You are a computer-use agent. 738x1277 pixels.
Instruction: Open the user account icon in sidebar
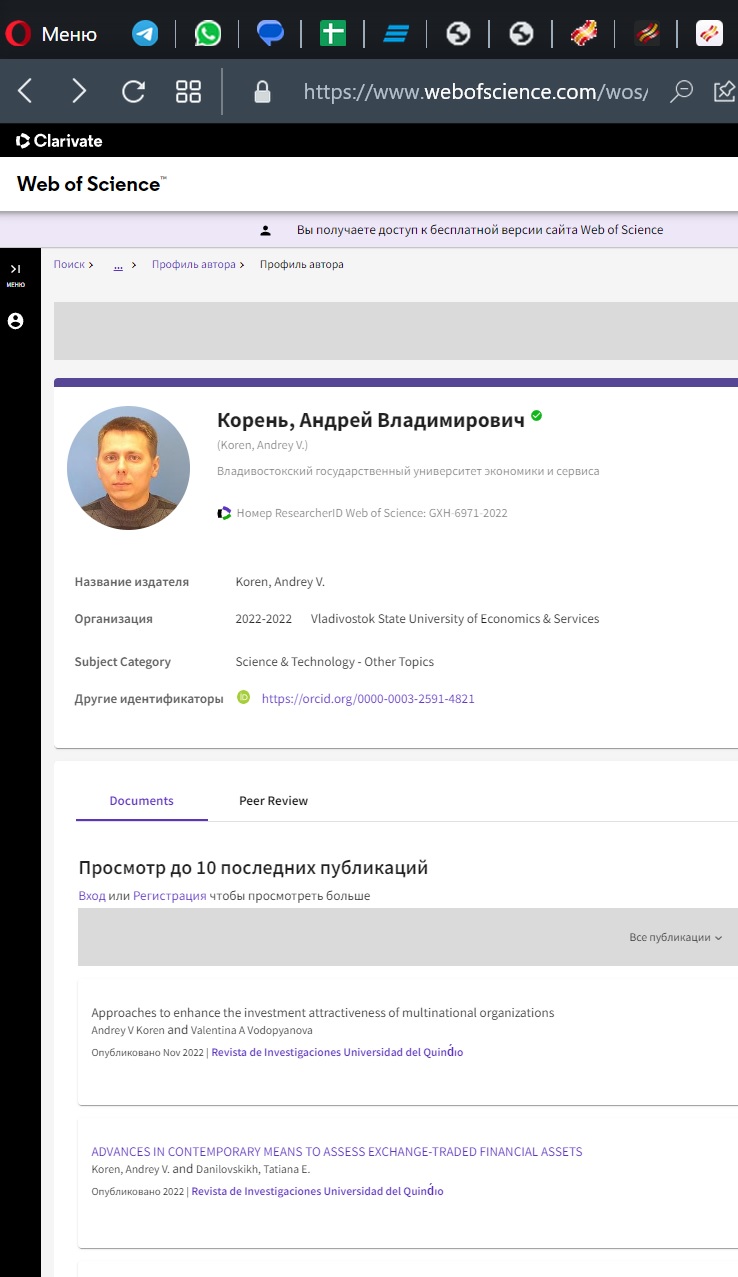tap(15, 321)
